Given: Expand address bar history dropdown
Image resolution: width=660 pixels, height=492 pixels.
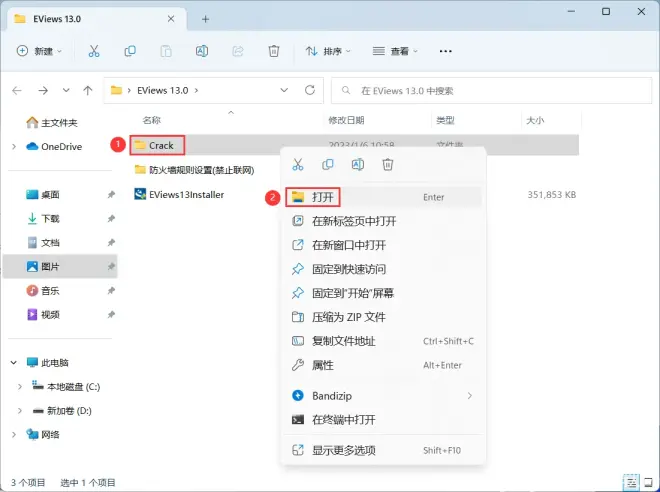Looking at the screenshot, I should [284, 90].
